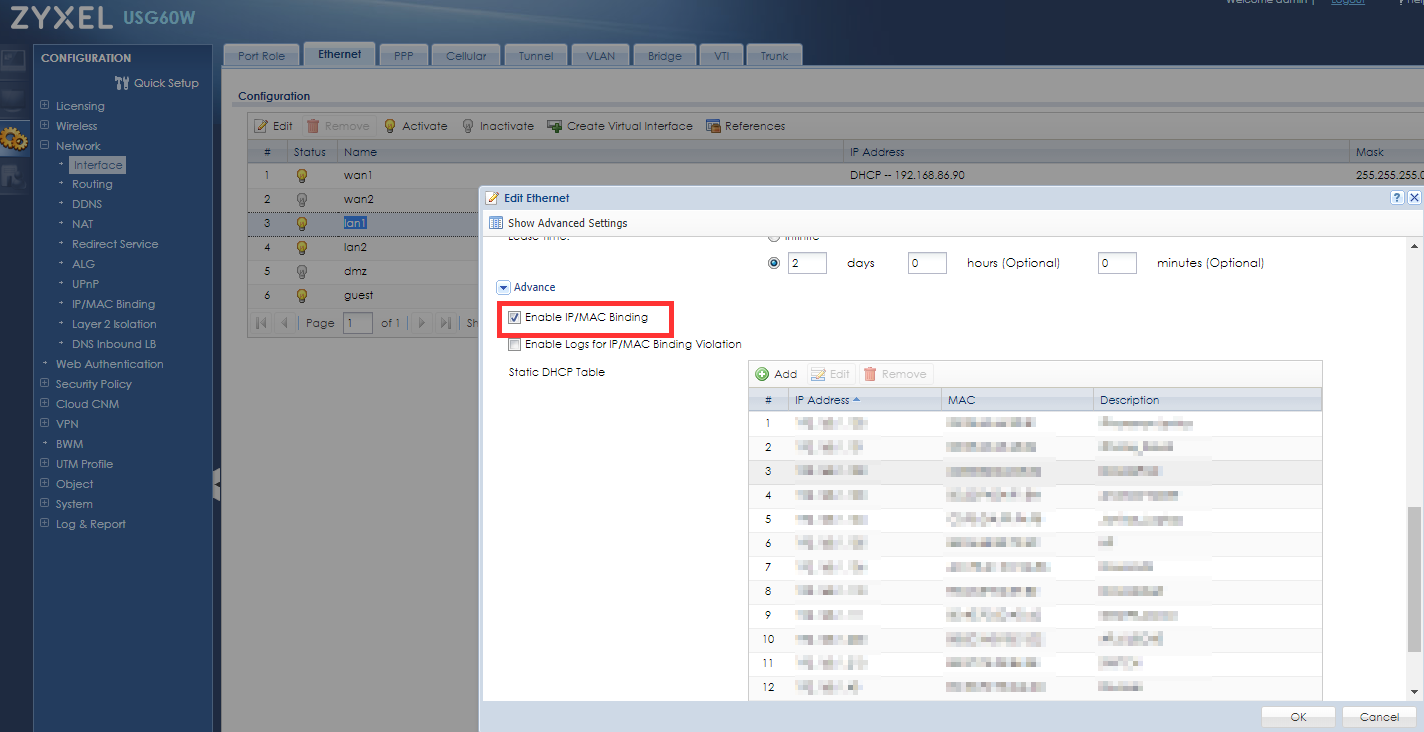Click the Quick Setup wrench icon

coord(122,83)
